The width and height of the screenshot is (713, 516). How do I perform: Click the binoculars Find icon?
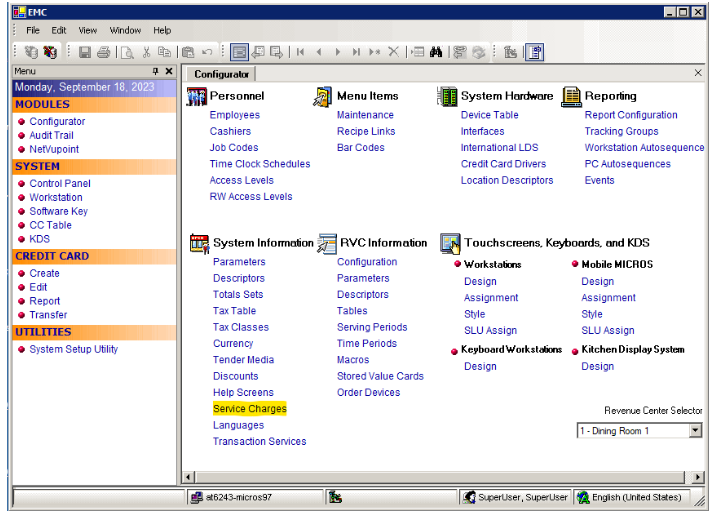[436, 52]
